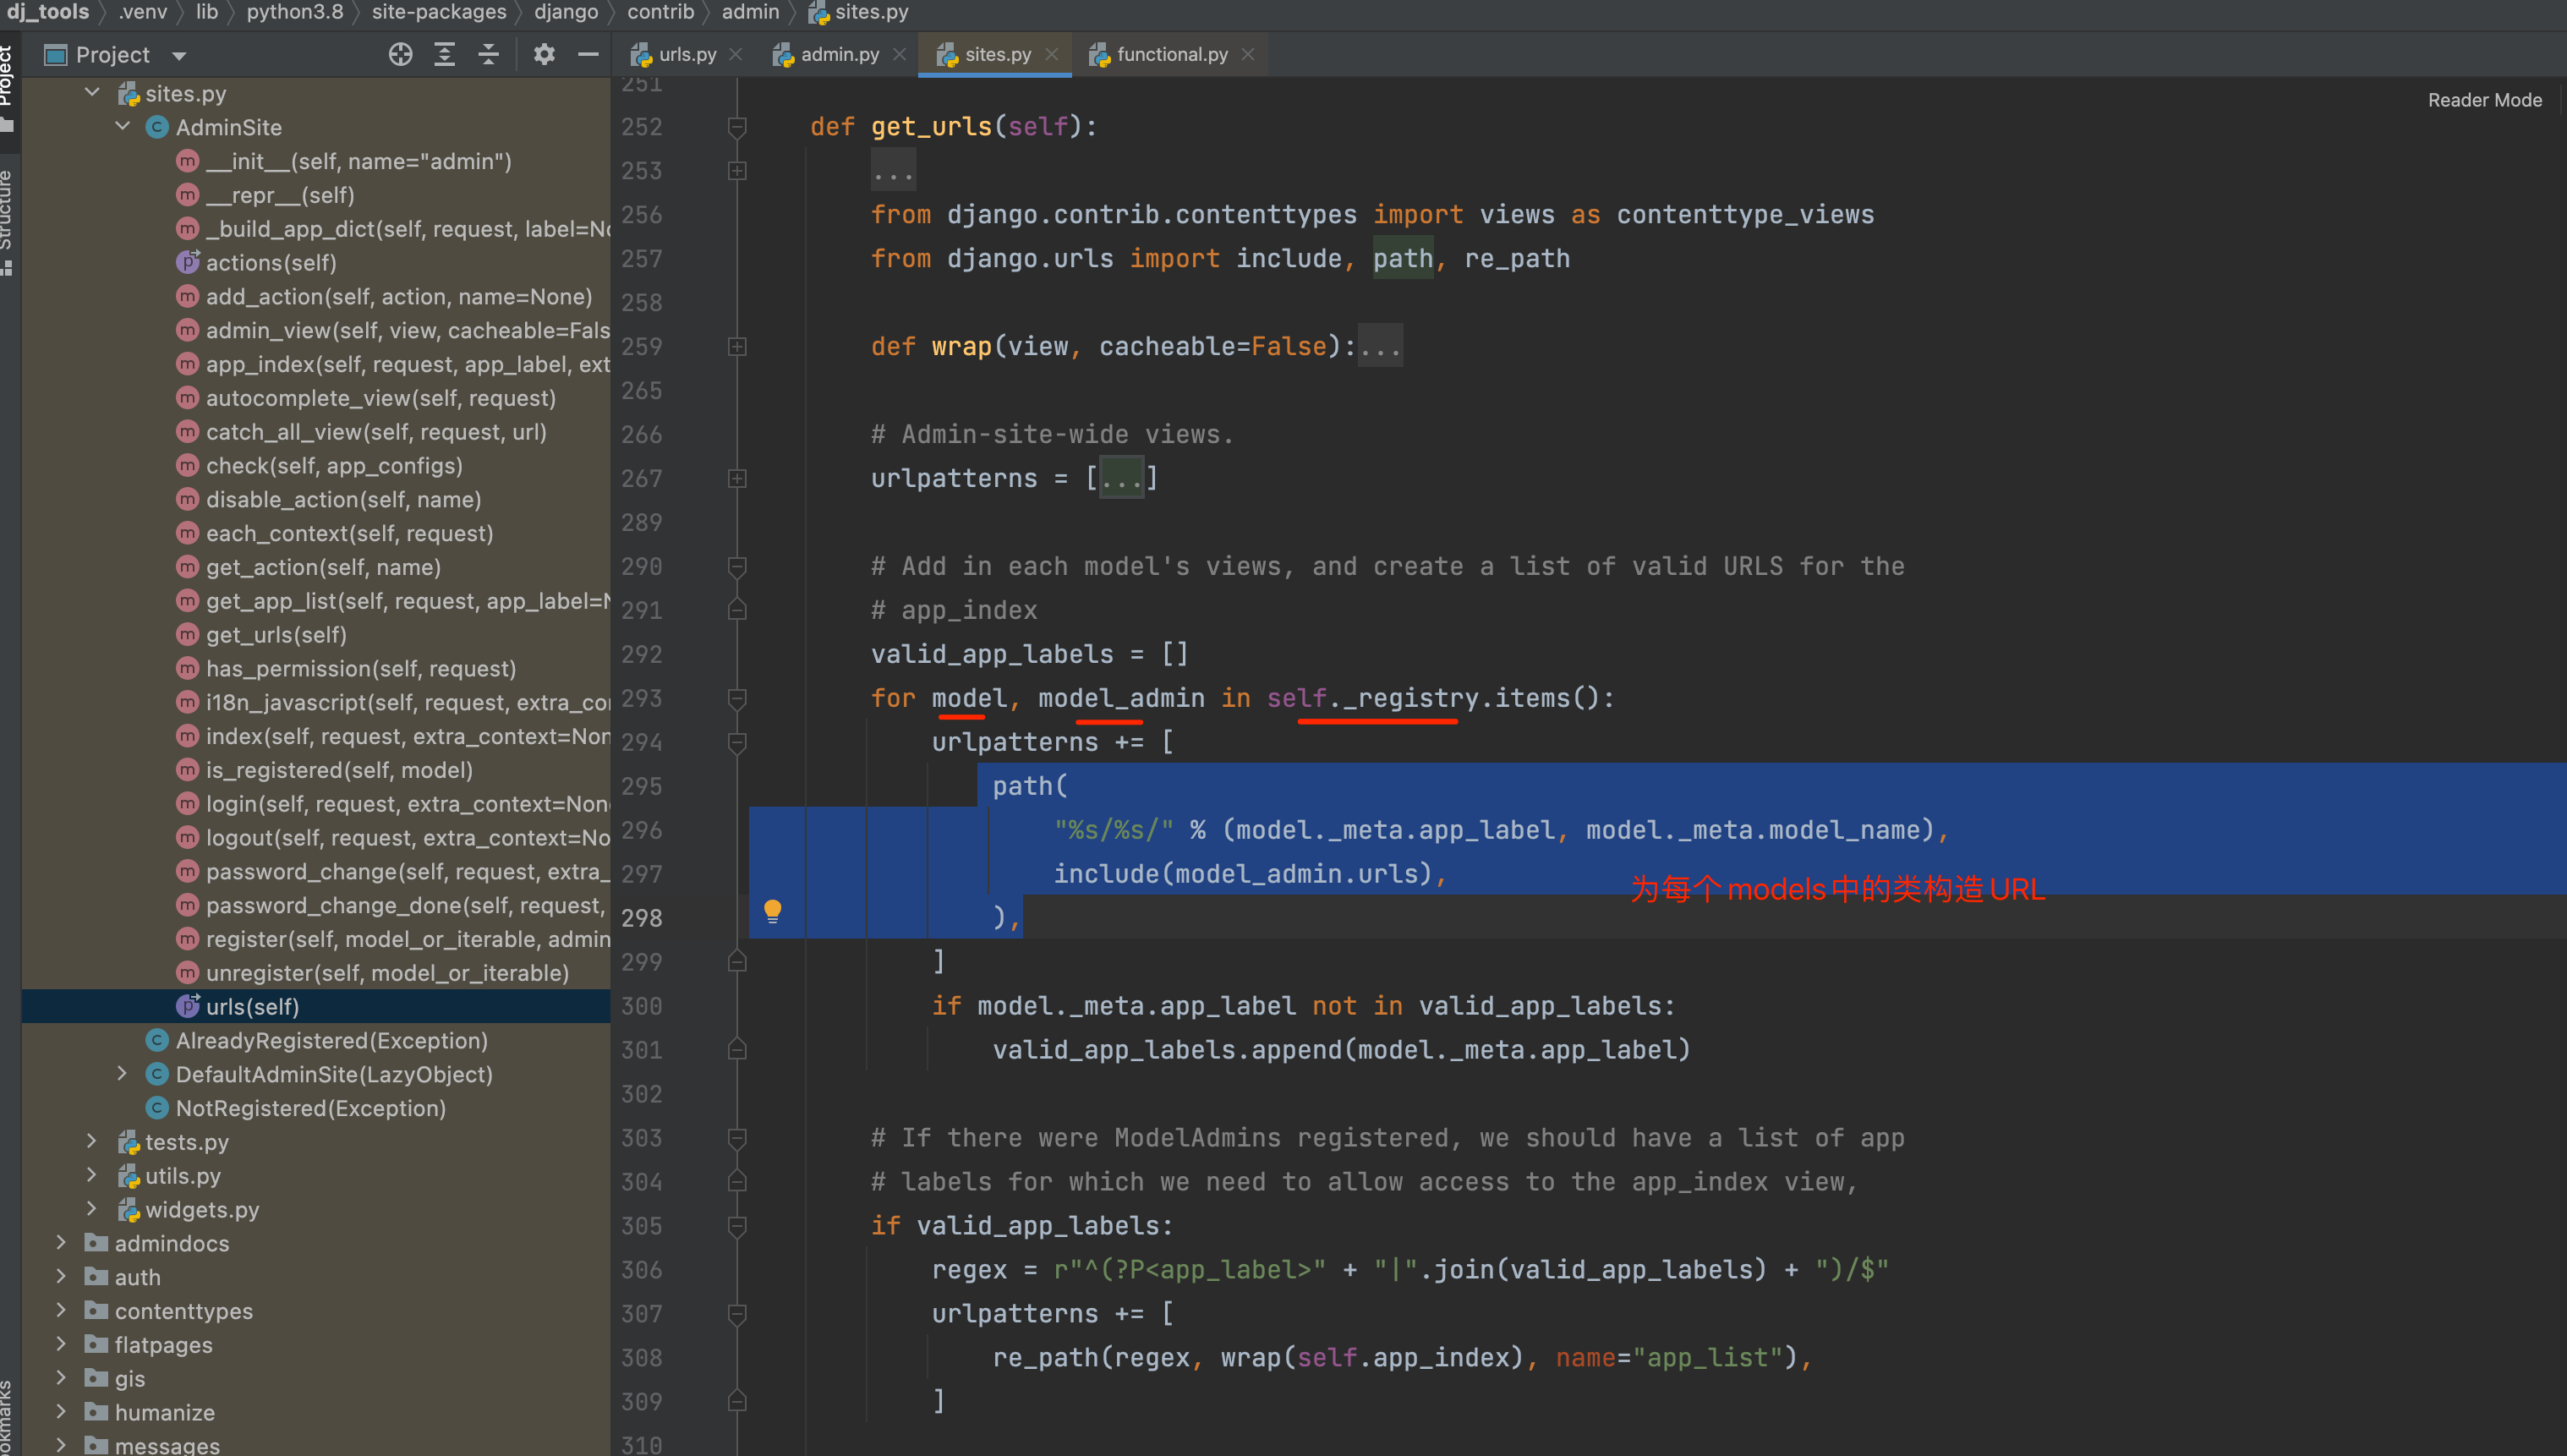Click site-packages in breadcrumb path
Image resolution: width=2567 pixels, height=1456 pixels.
coord(439,12)
